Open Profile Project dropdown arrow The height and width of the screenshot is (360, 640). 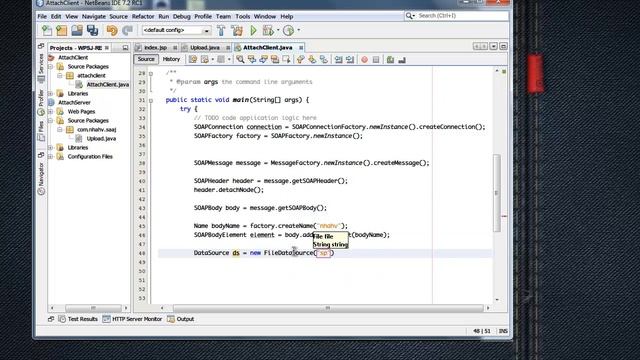(298, 30)
